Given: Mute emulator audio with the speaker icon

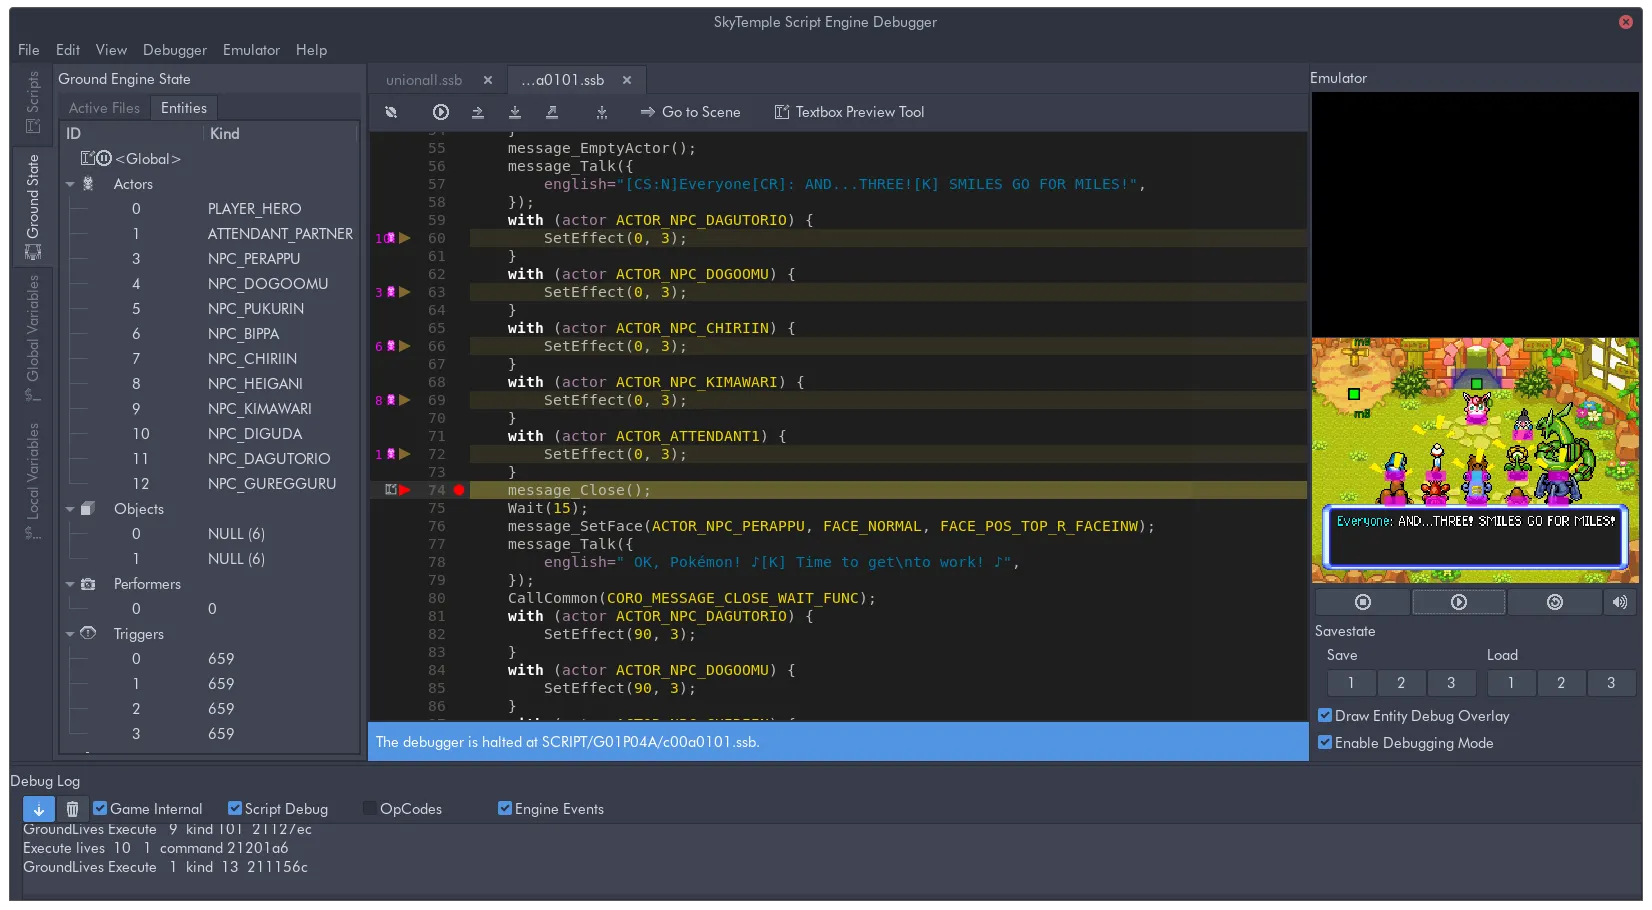Looking at the screenshot, I should pyautogui.click(x=1620, y=602).
